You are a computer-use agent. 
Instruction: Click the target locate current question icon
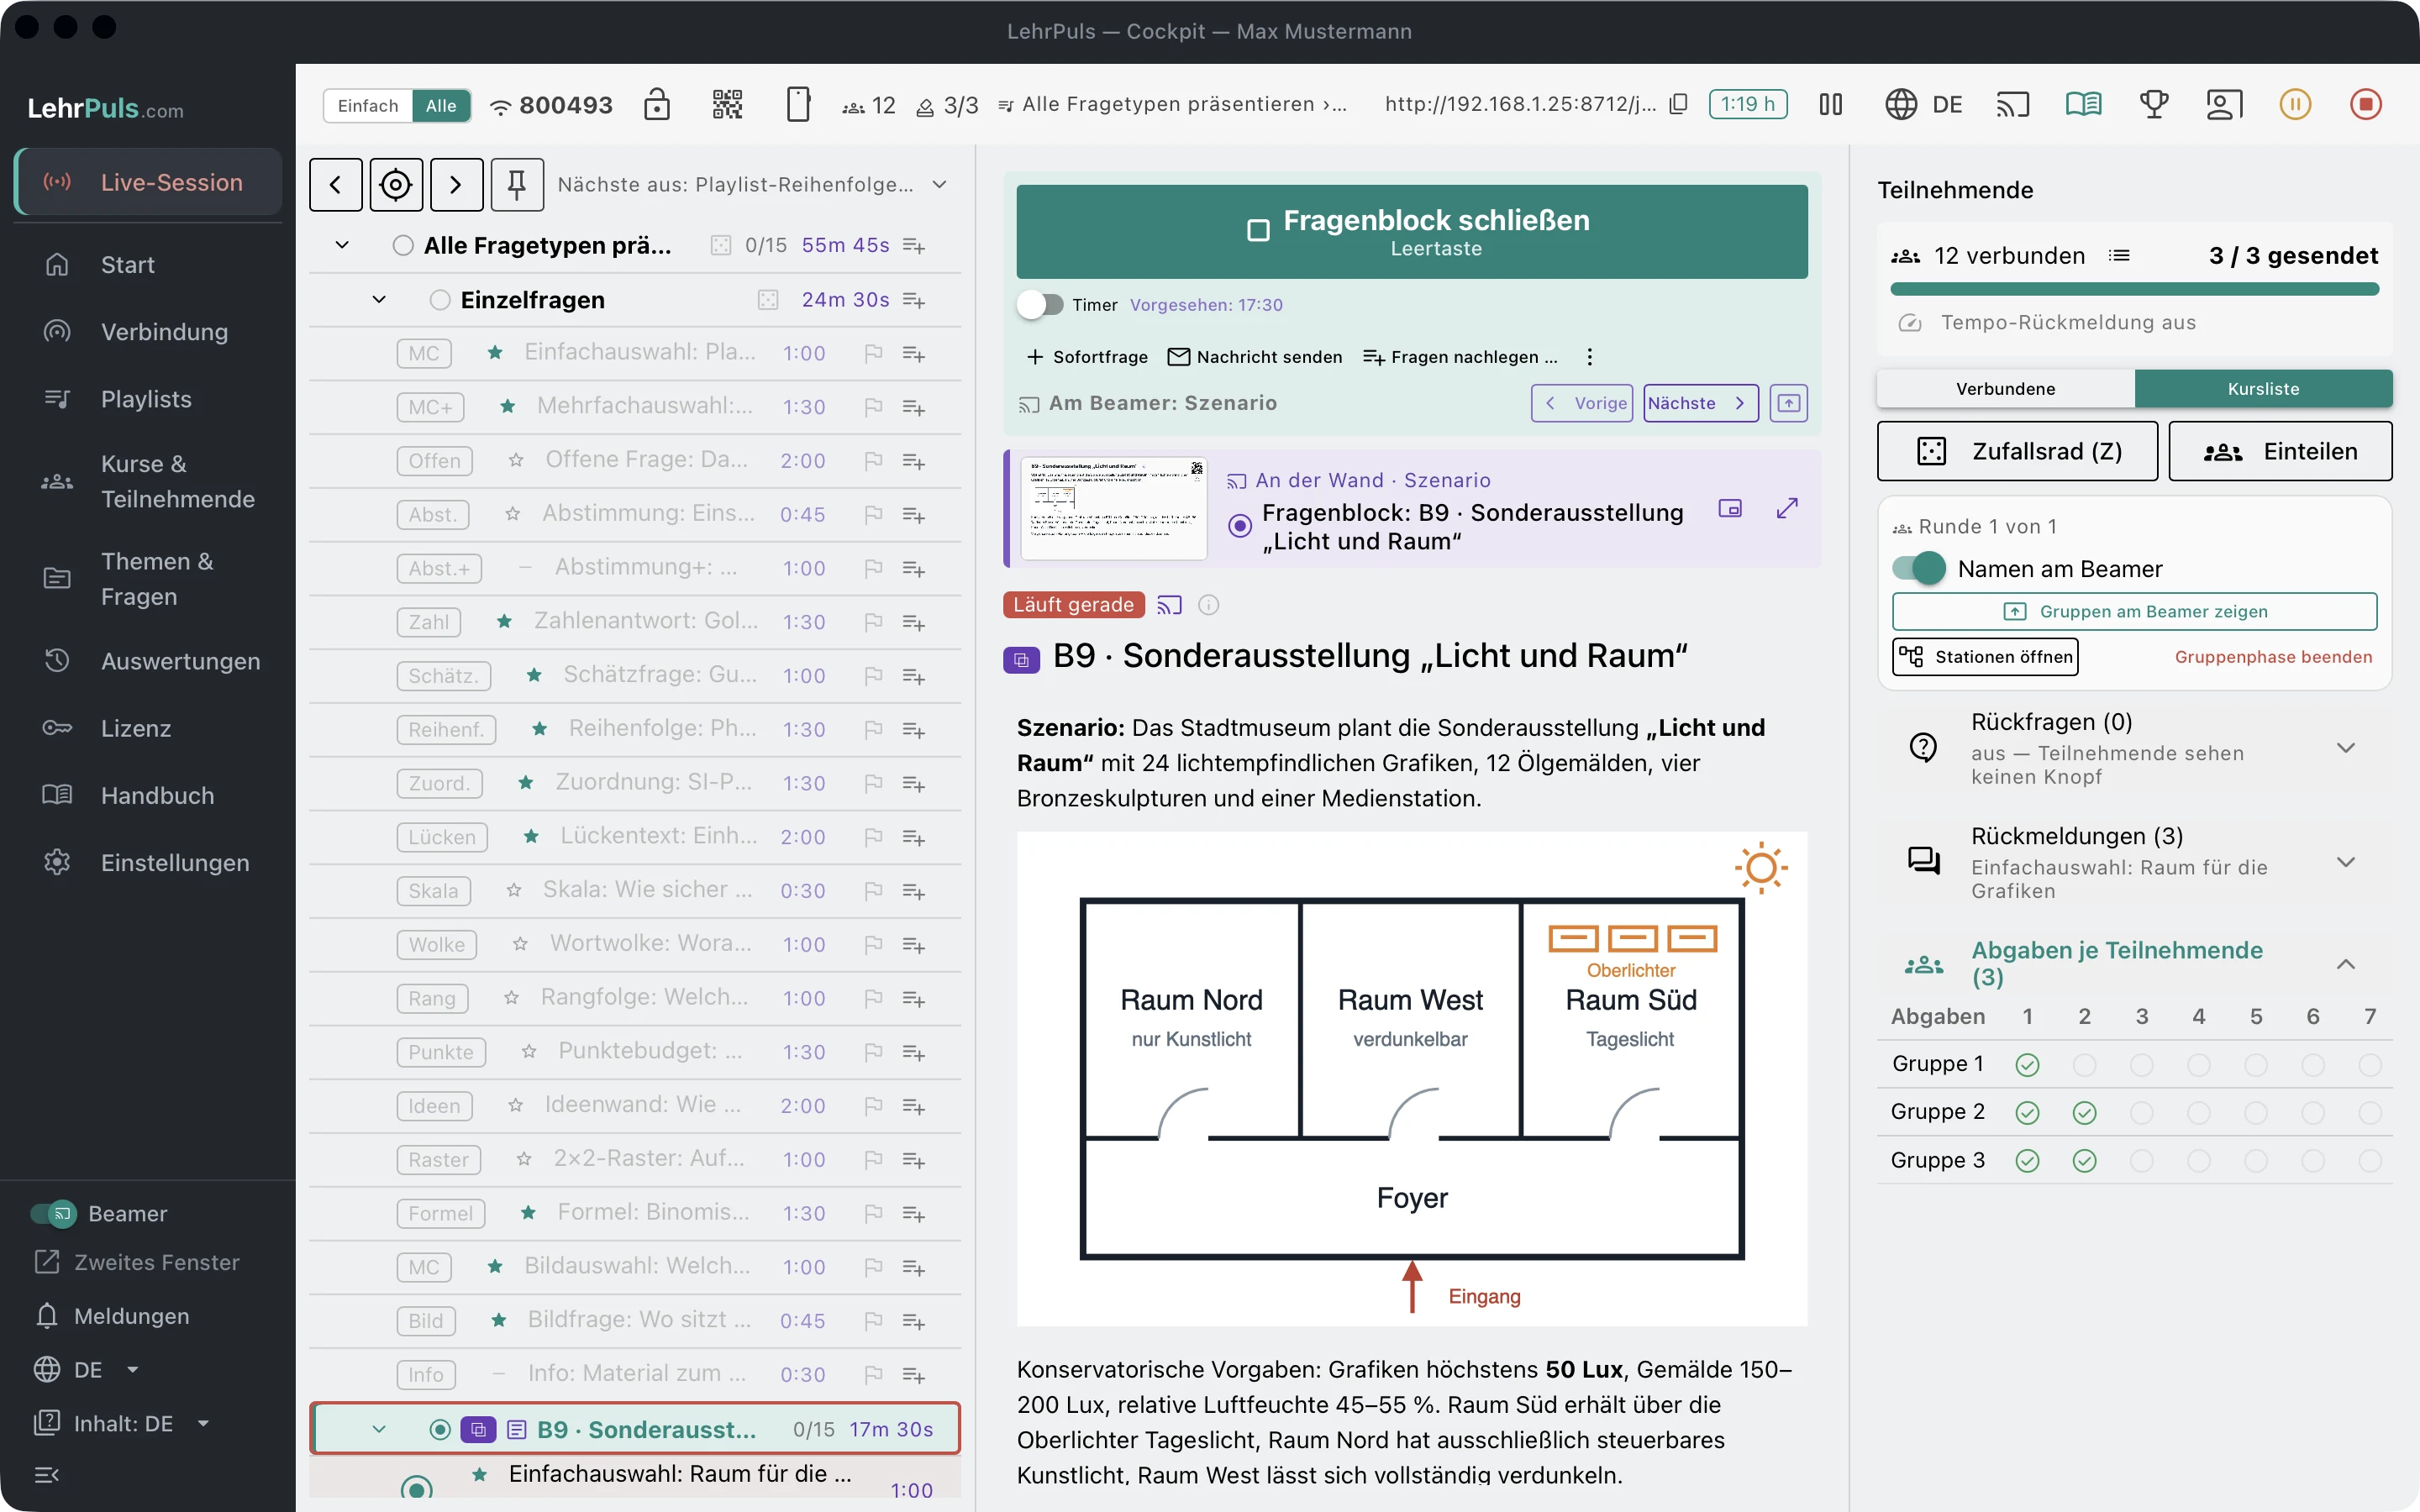[396, 185]
